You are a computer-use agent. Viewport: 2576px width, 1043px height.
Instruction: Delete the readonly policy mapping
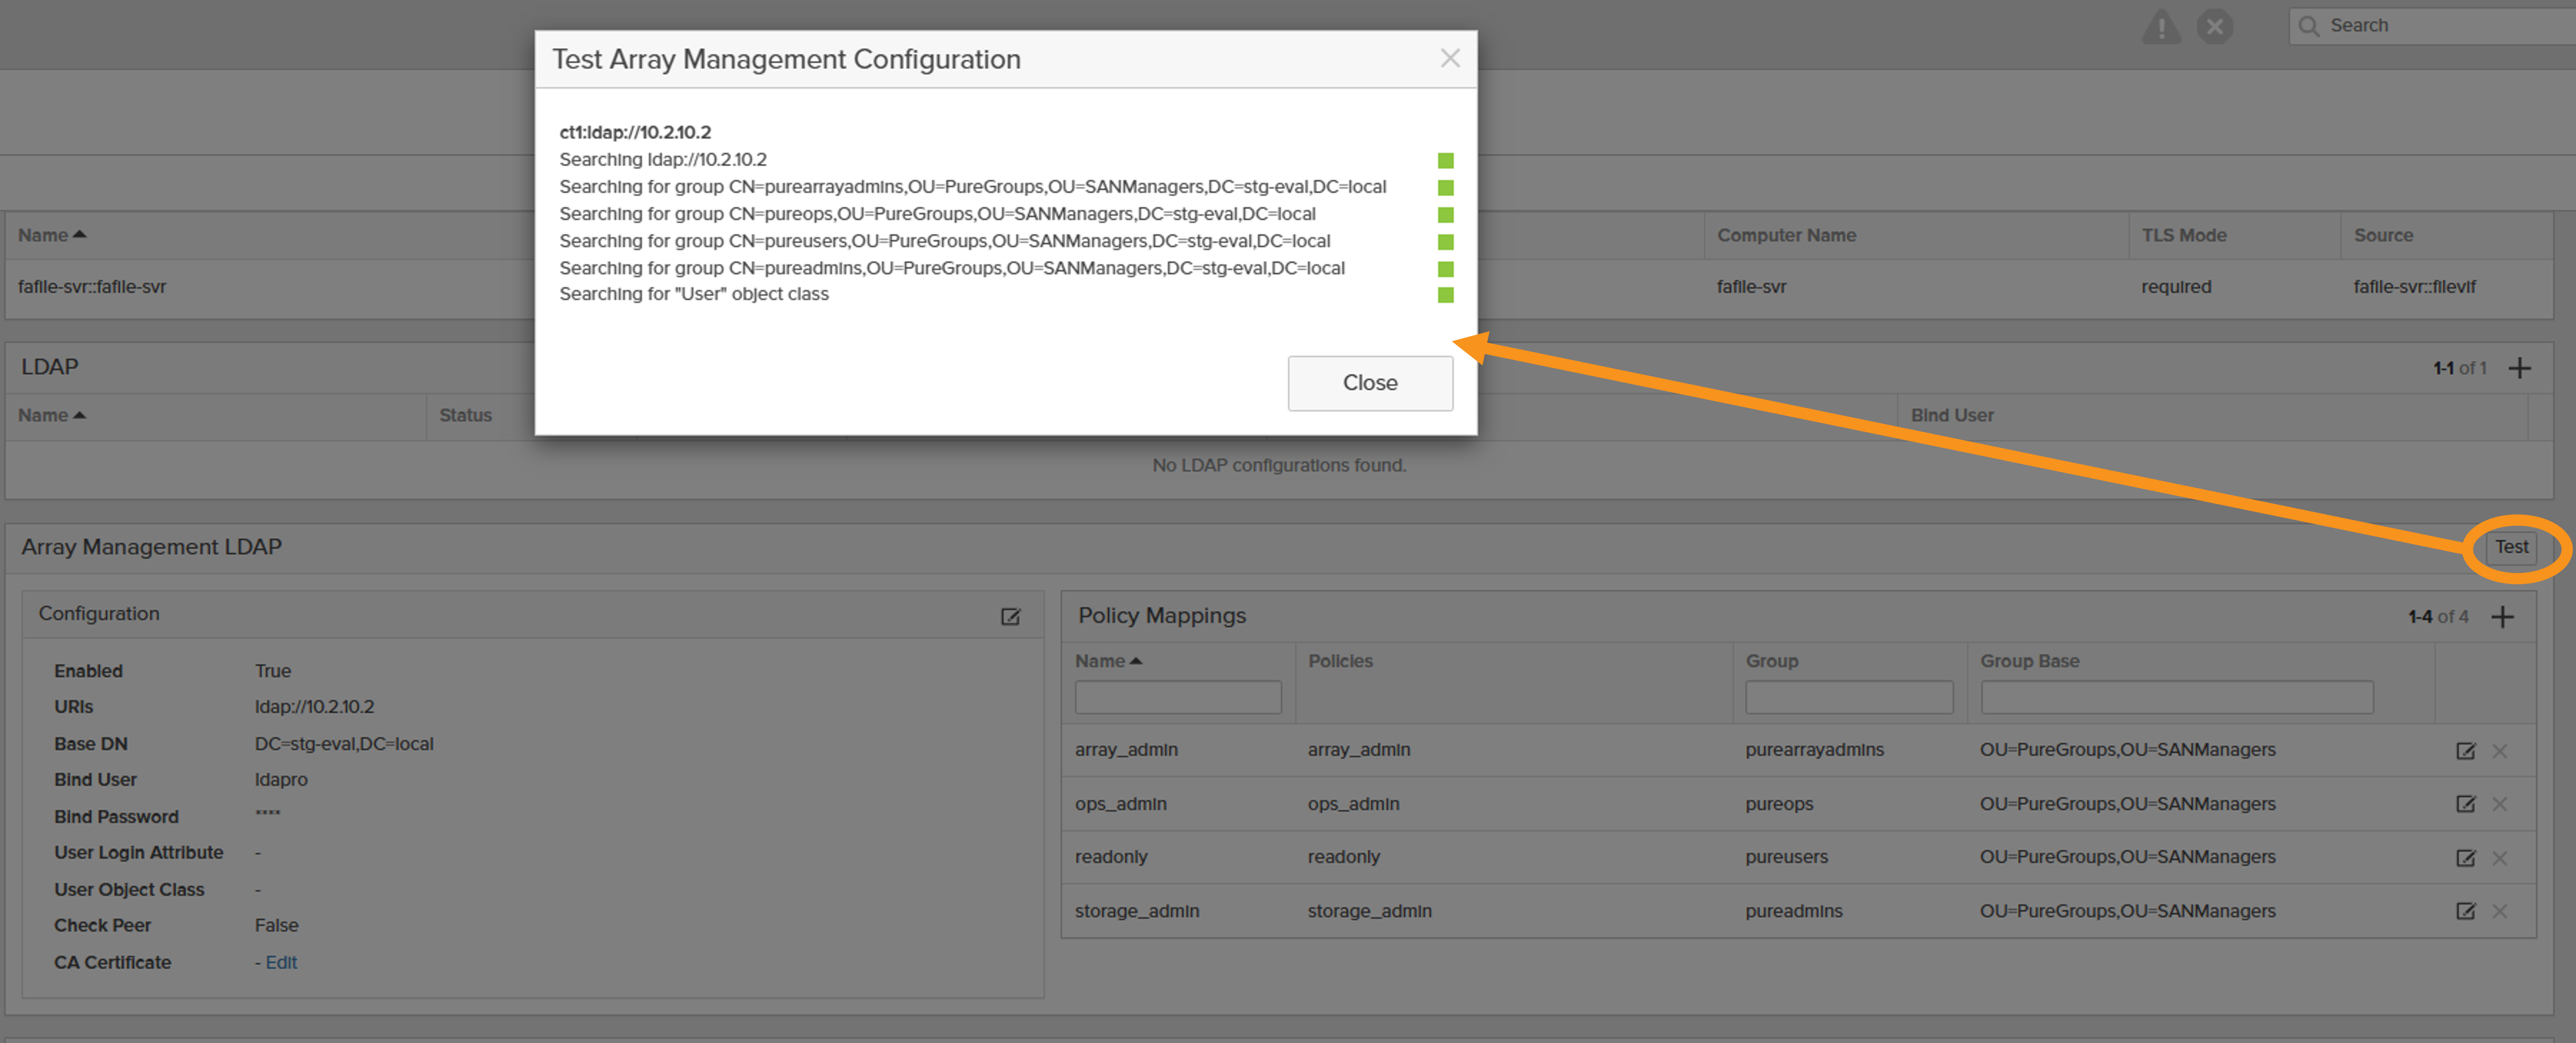(x=2499, y=858)
